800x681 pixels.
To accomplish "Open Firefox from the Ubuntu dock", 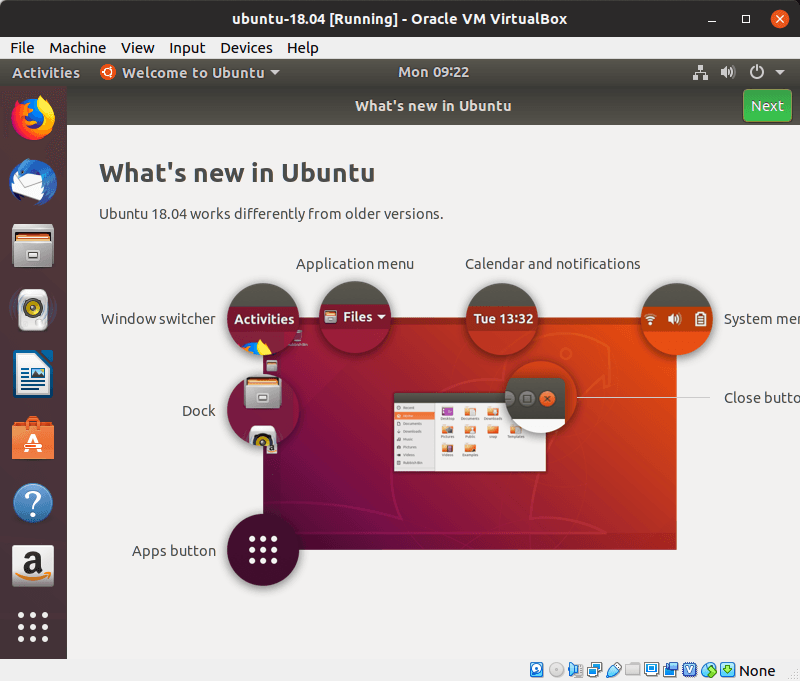I will [x=33, y=118].
